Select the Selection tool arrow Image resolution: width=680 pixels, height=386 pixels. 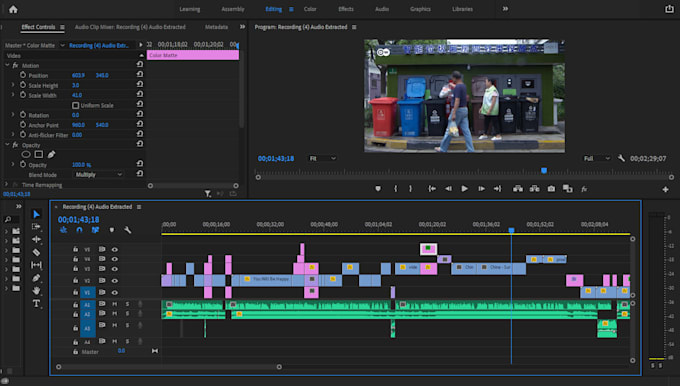point(36,214)
